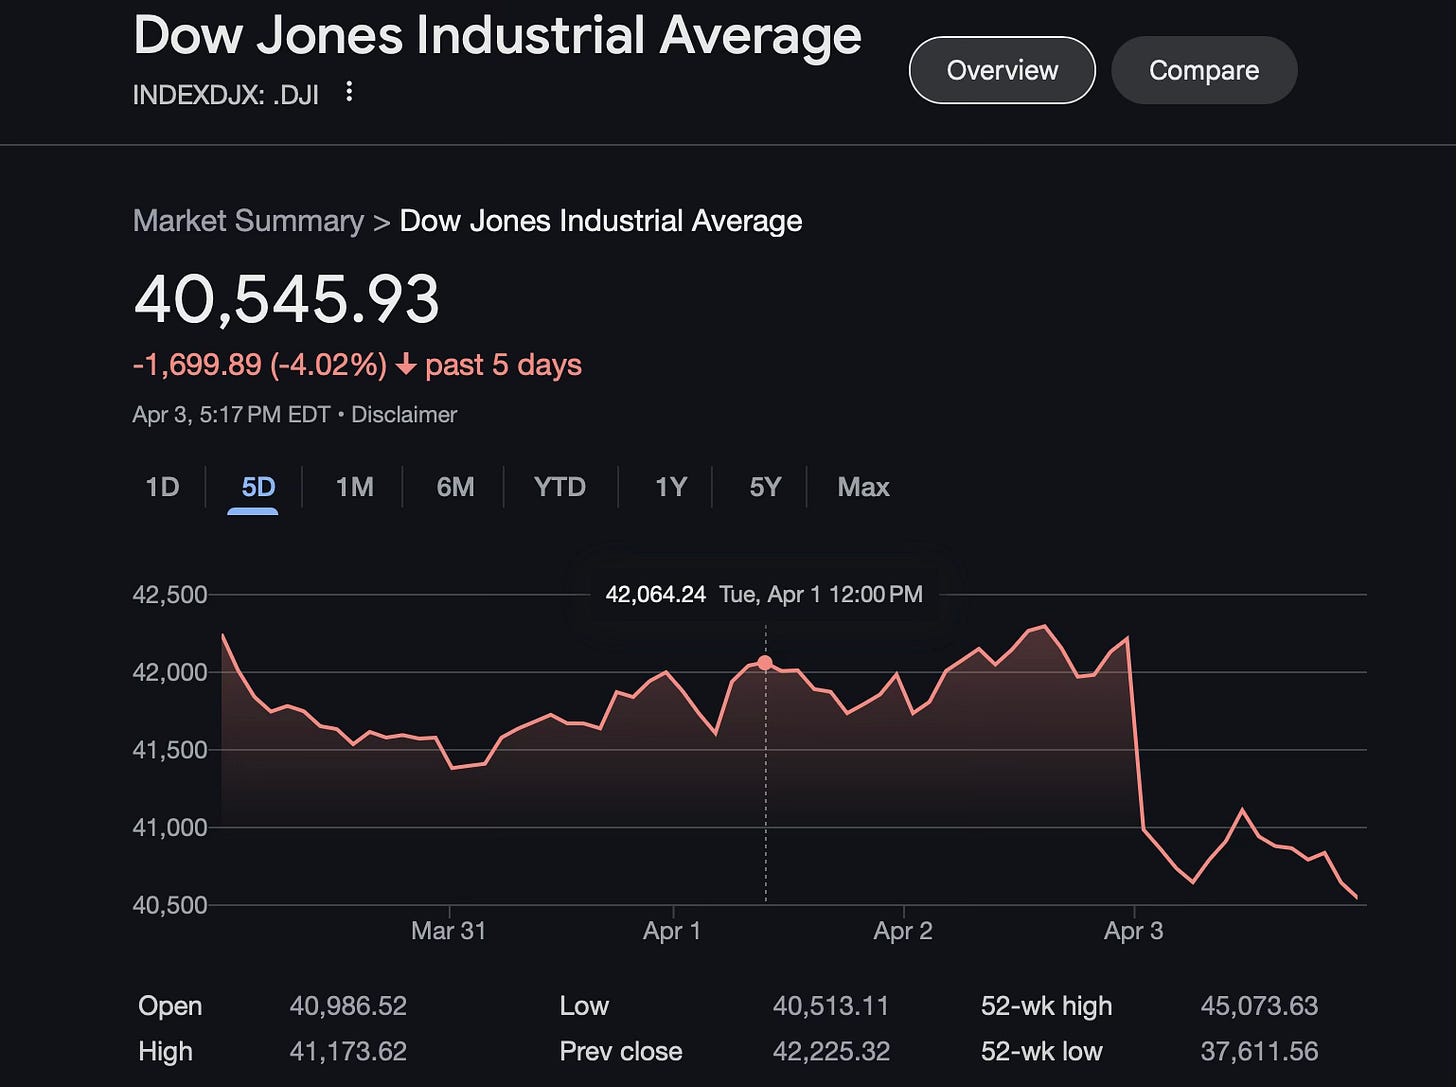1456x1087 pixels.
Task: Click the 42,500 y-axis label
Action: [x=170, y=595]
